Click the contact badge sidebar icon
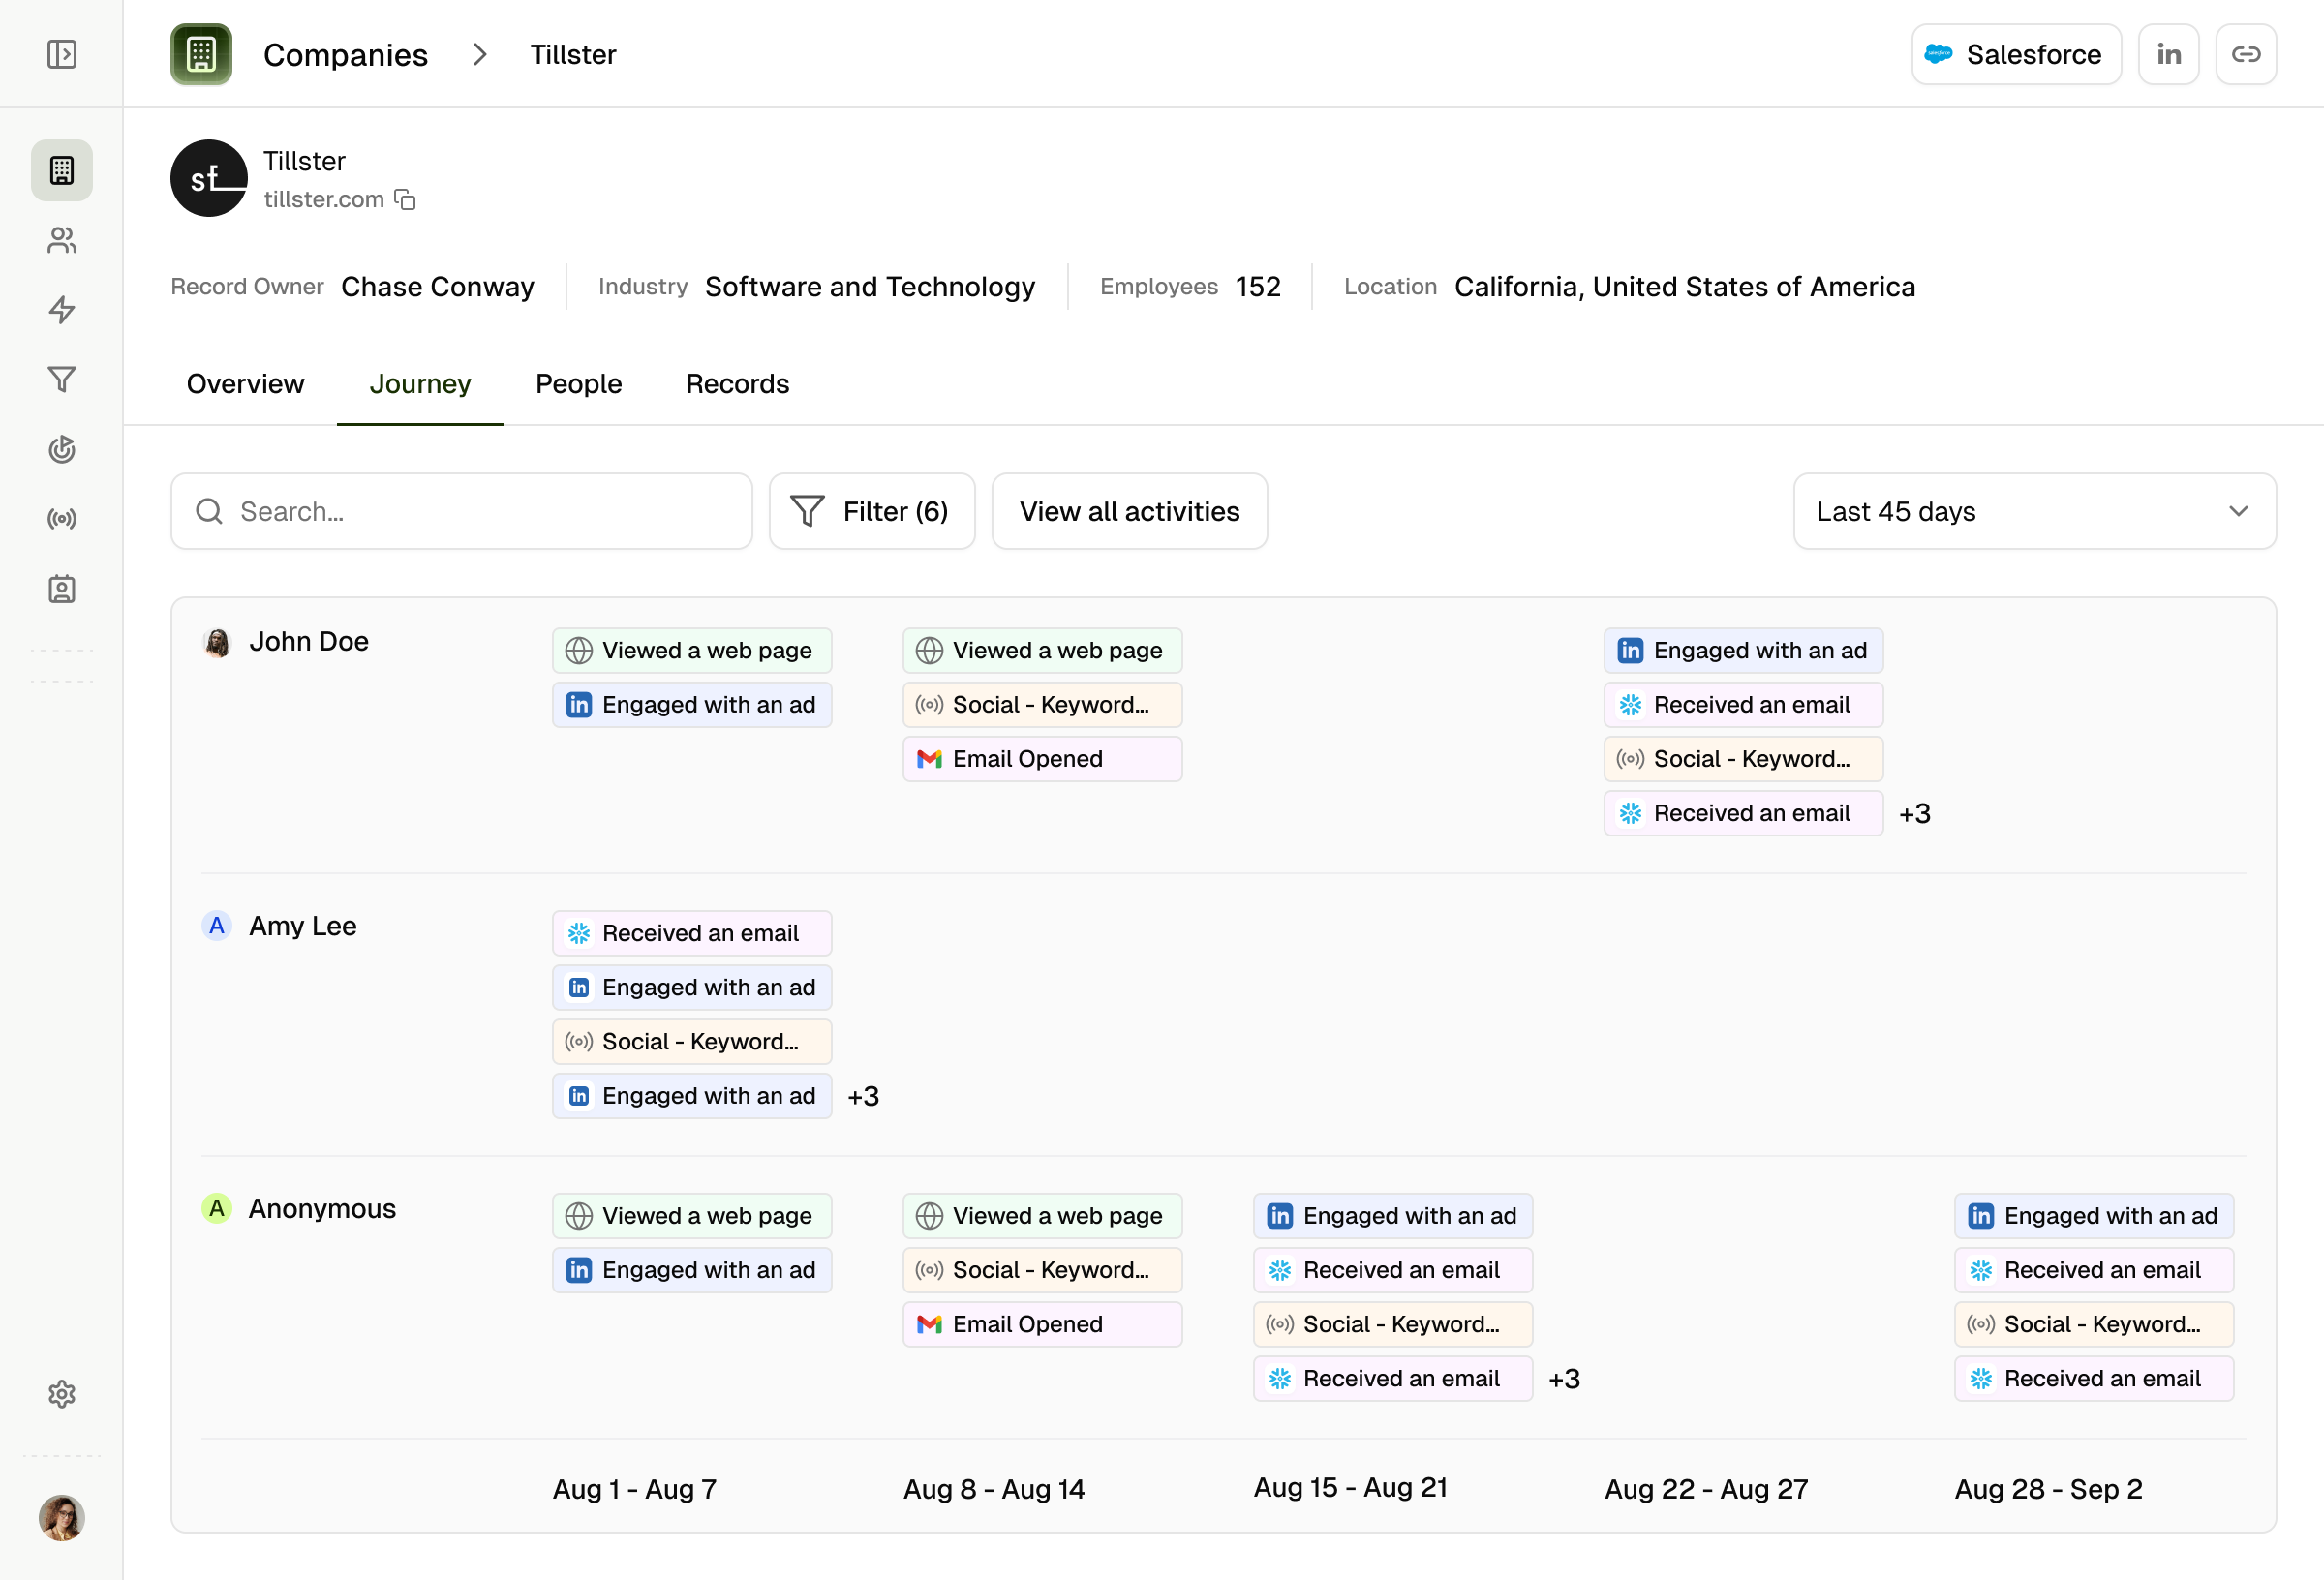Screen dimensions: 2324x1580 [62, 589]
